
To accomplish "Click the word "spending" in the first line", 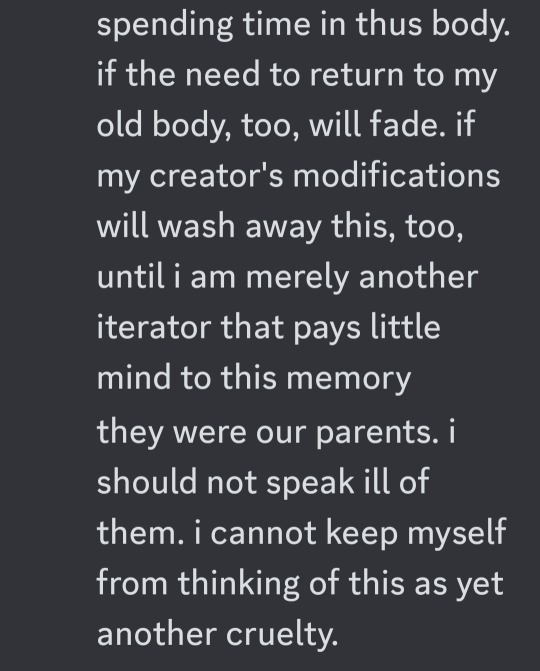I will (165, 25).
